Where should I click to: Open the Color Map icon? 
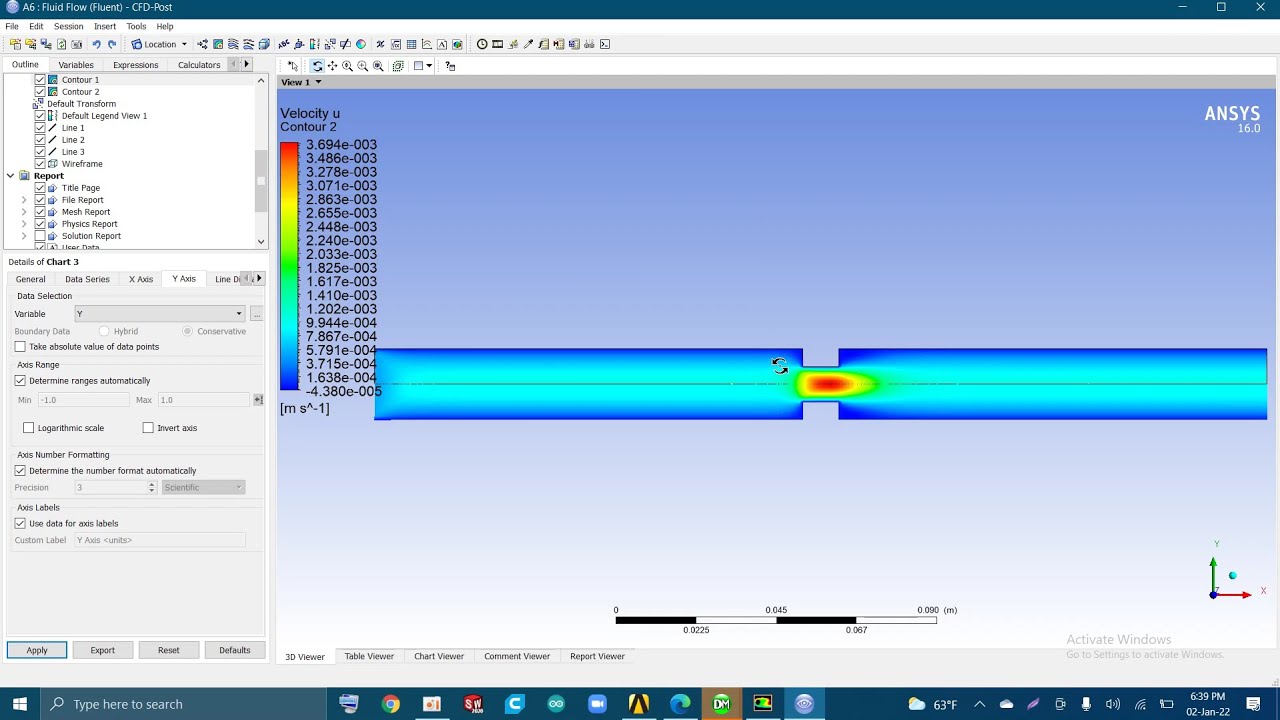pyautogui.click(x=361, y=44)
